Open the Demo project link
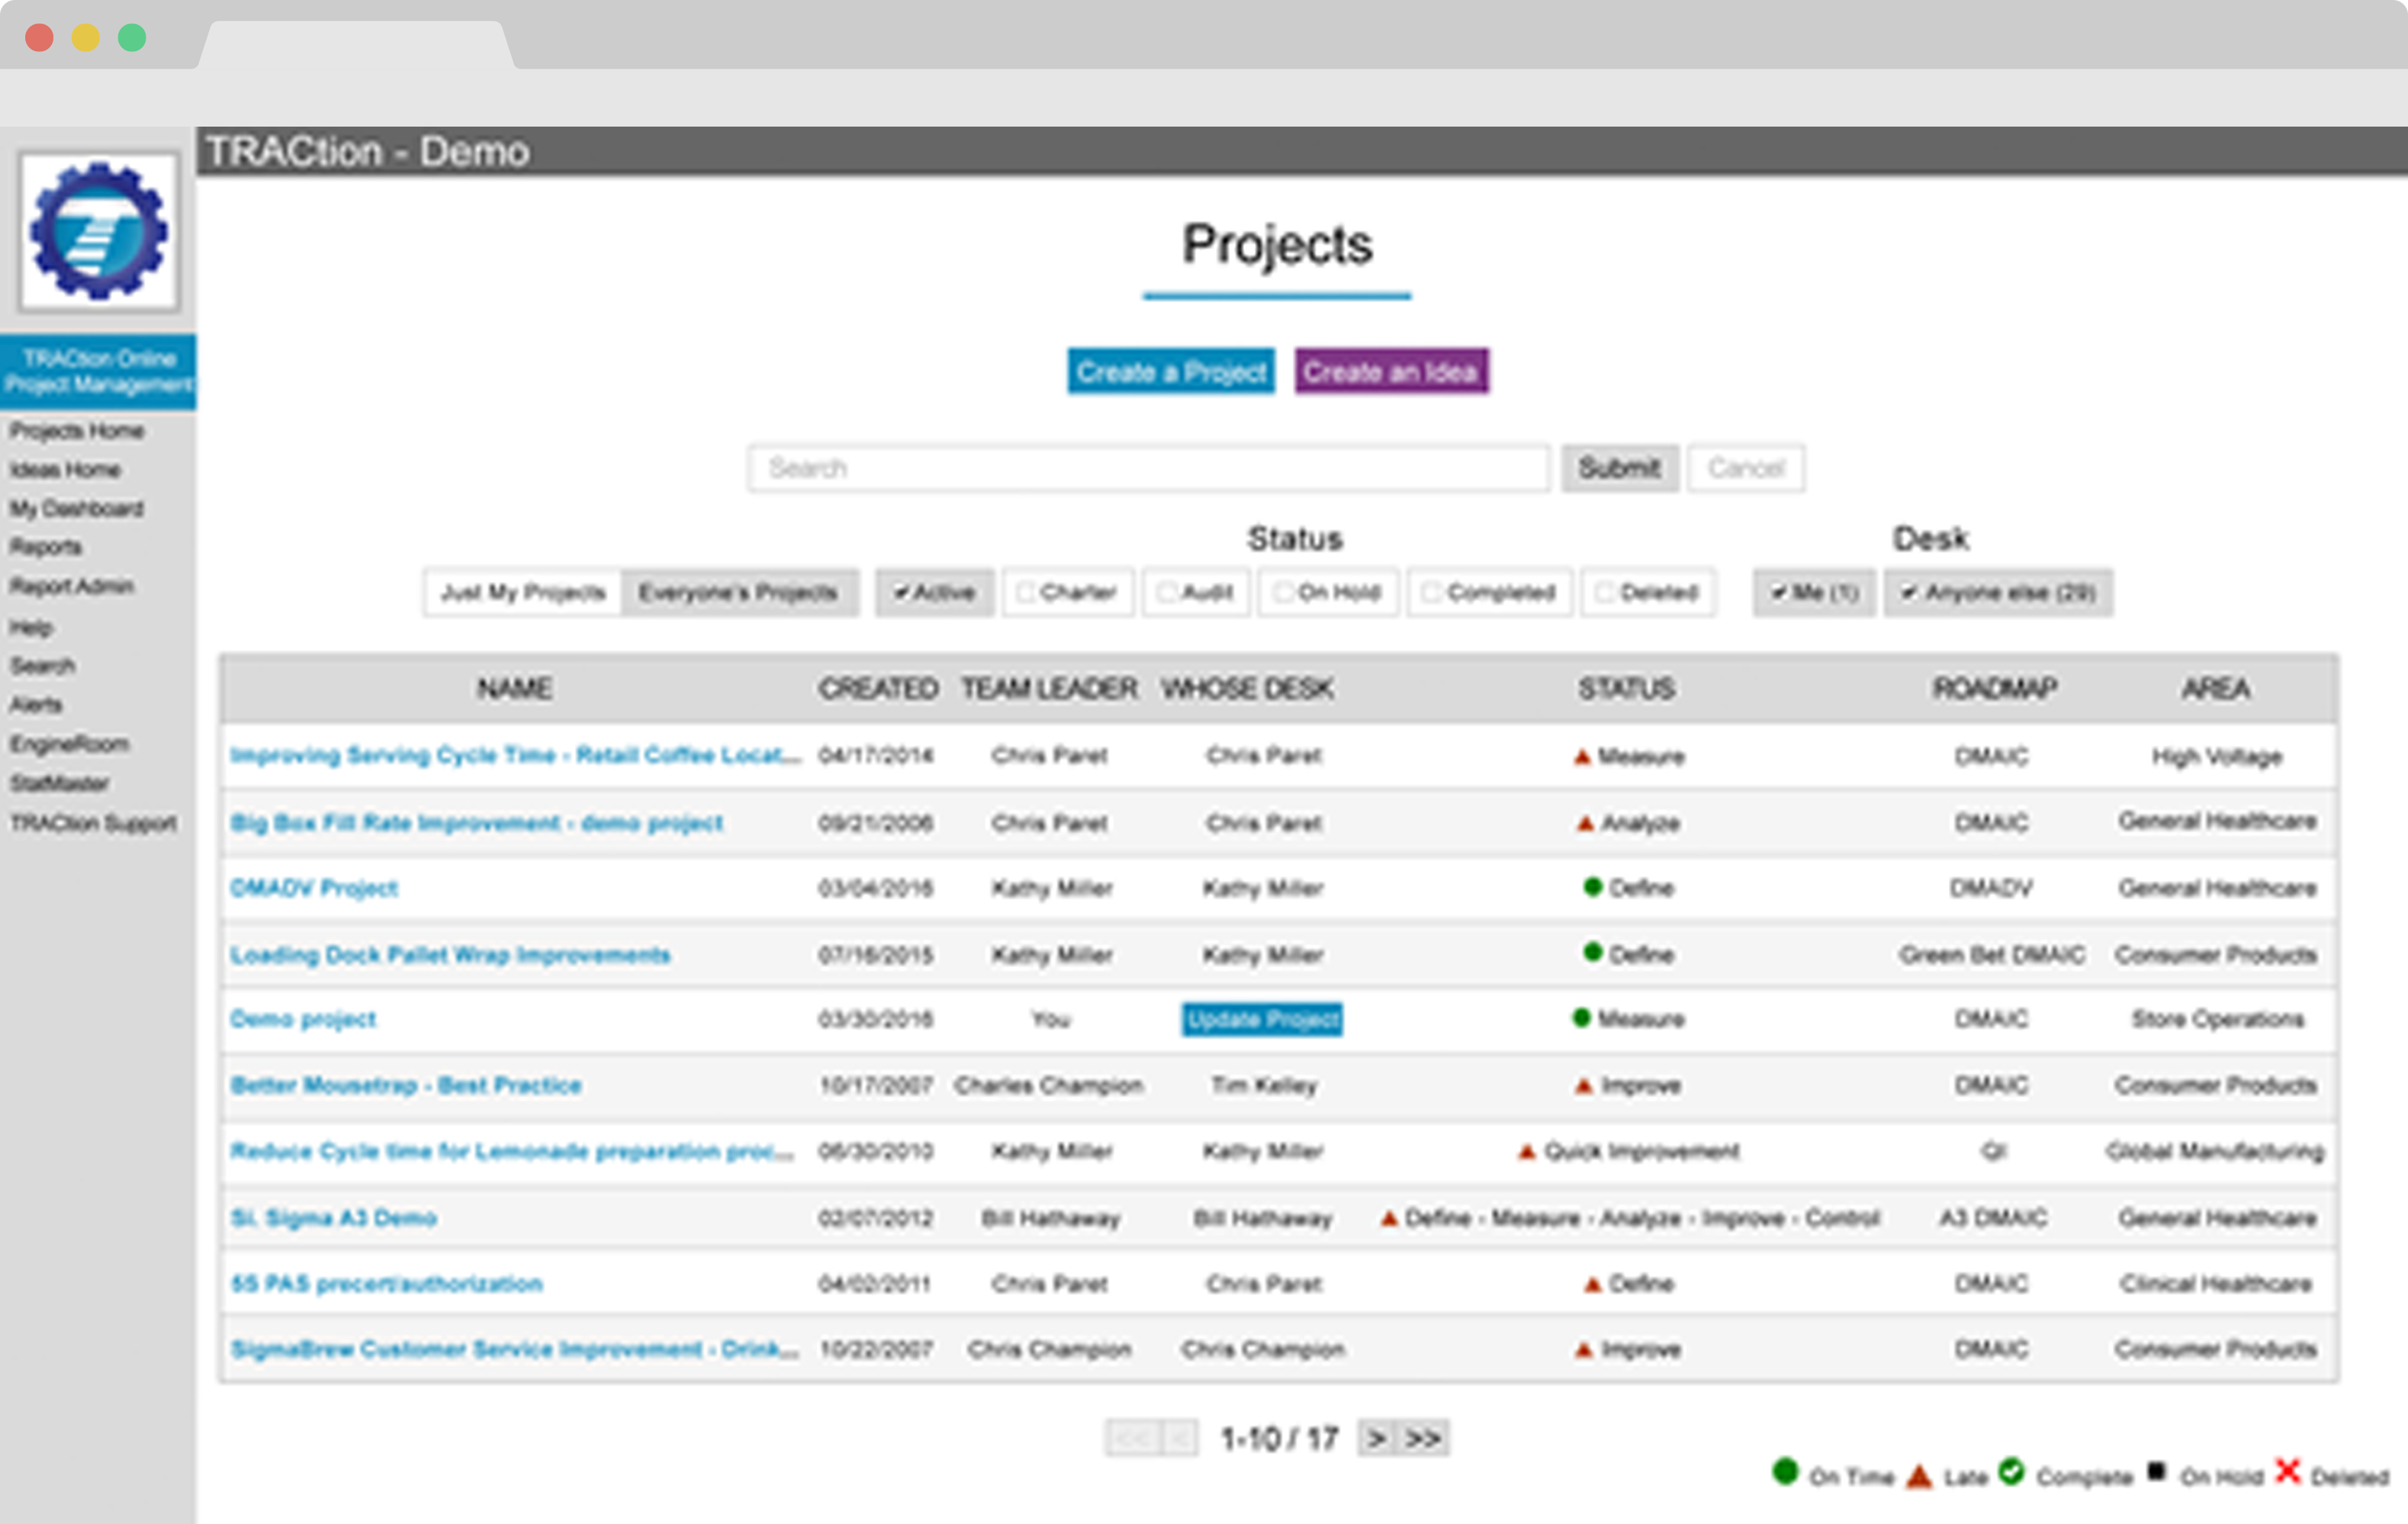2408x1524 pixels. (x=302, y=1019)
